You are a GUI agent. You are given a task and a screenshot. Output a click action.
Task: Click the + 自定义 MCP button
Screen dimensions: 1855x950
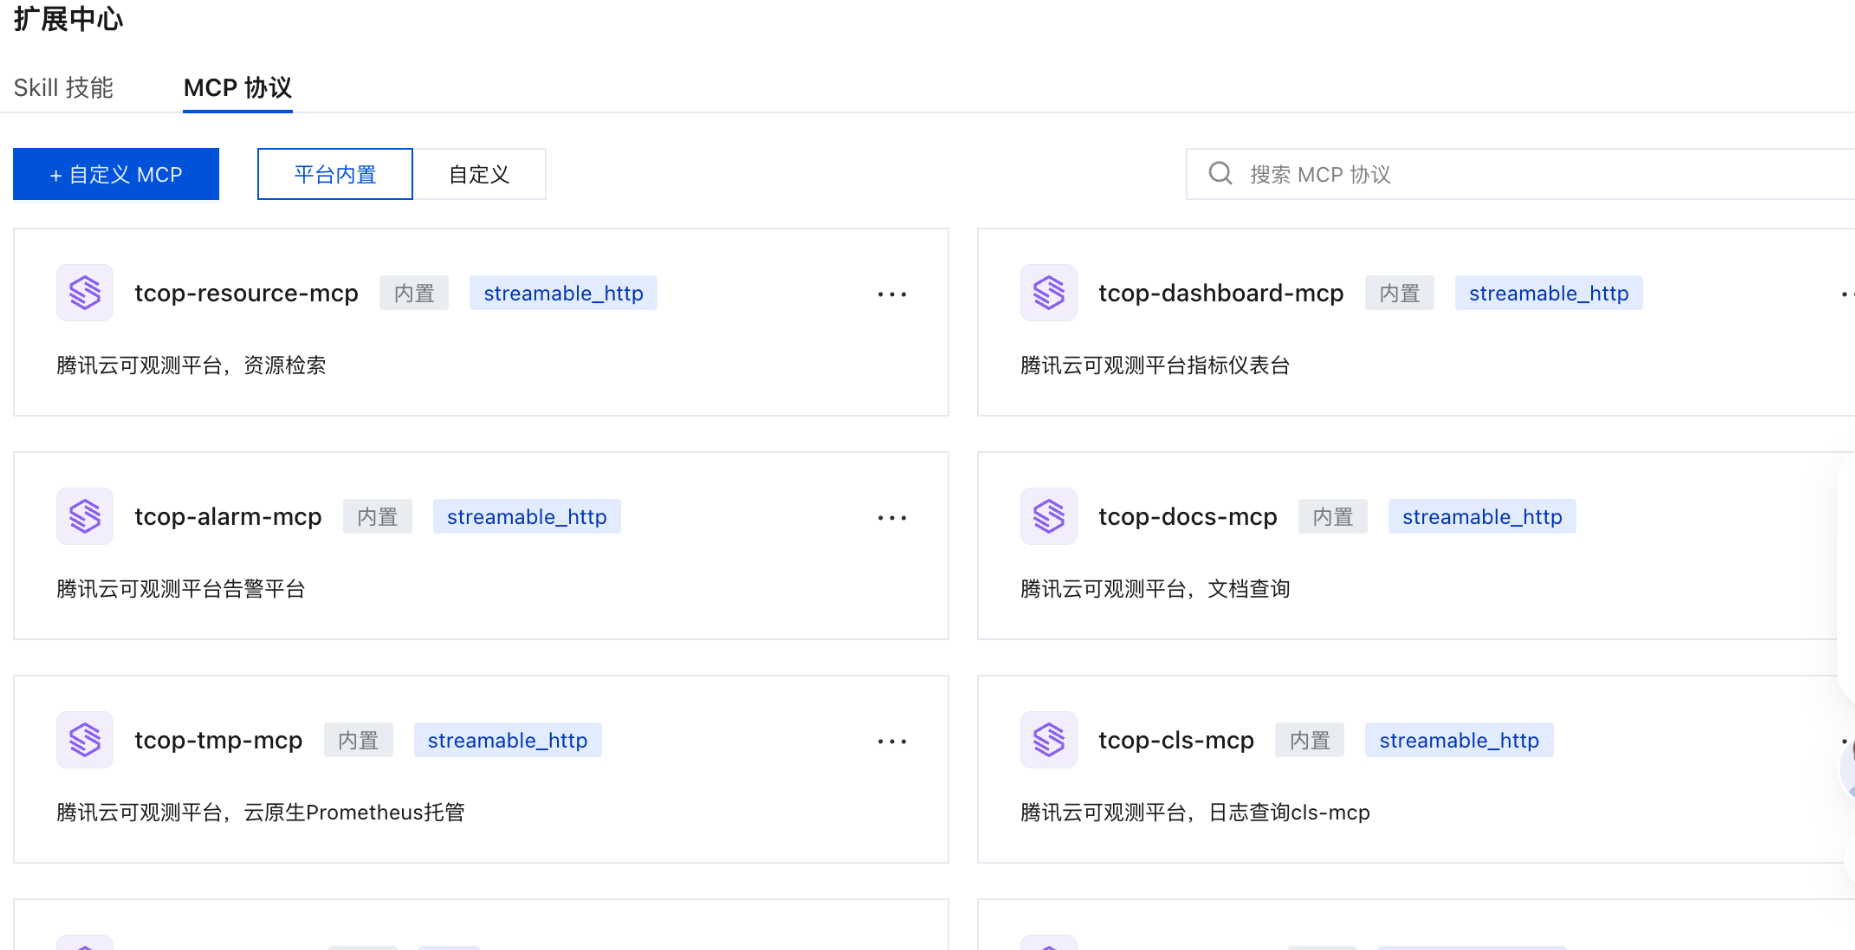pyautogui.click(x=116, y=174)
